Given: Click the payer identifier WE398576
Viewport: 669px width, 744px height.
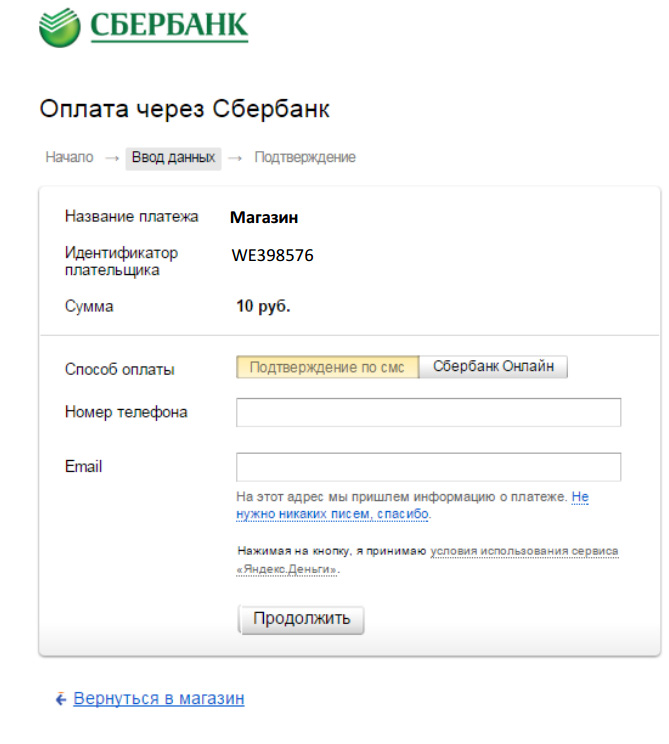Looking at the screenshot, I should tap(272, 256).
